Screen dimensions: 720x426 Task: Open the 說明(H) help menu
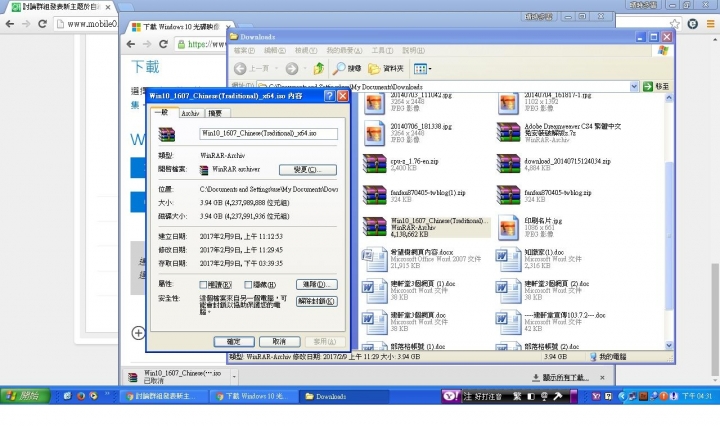coord(413,50)
